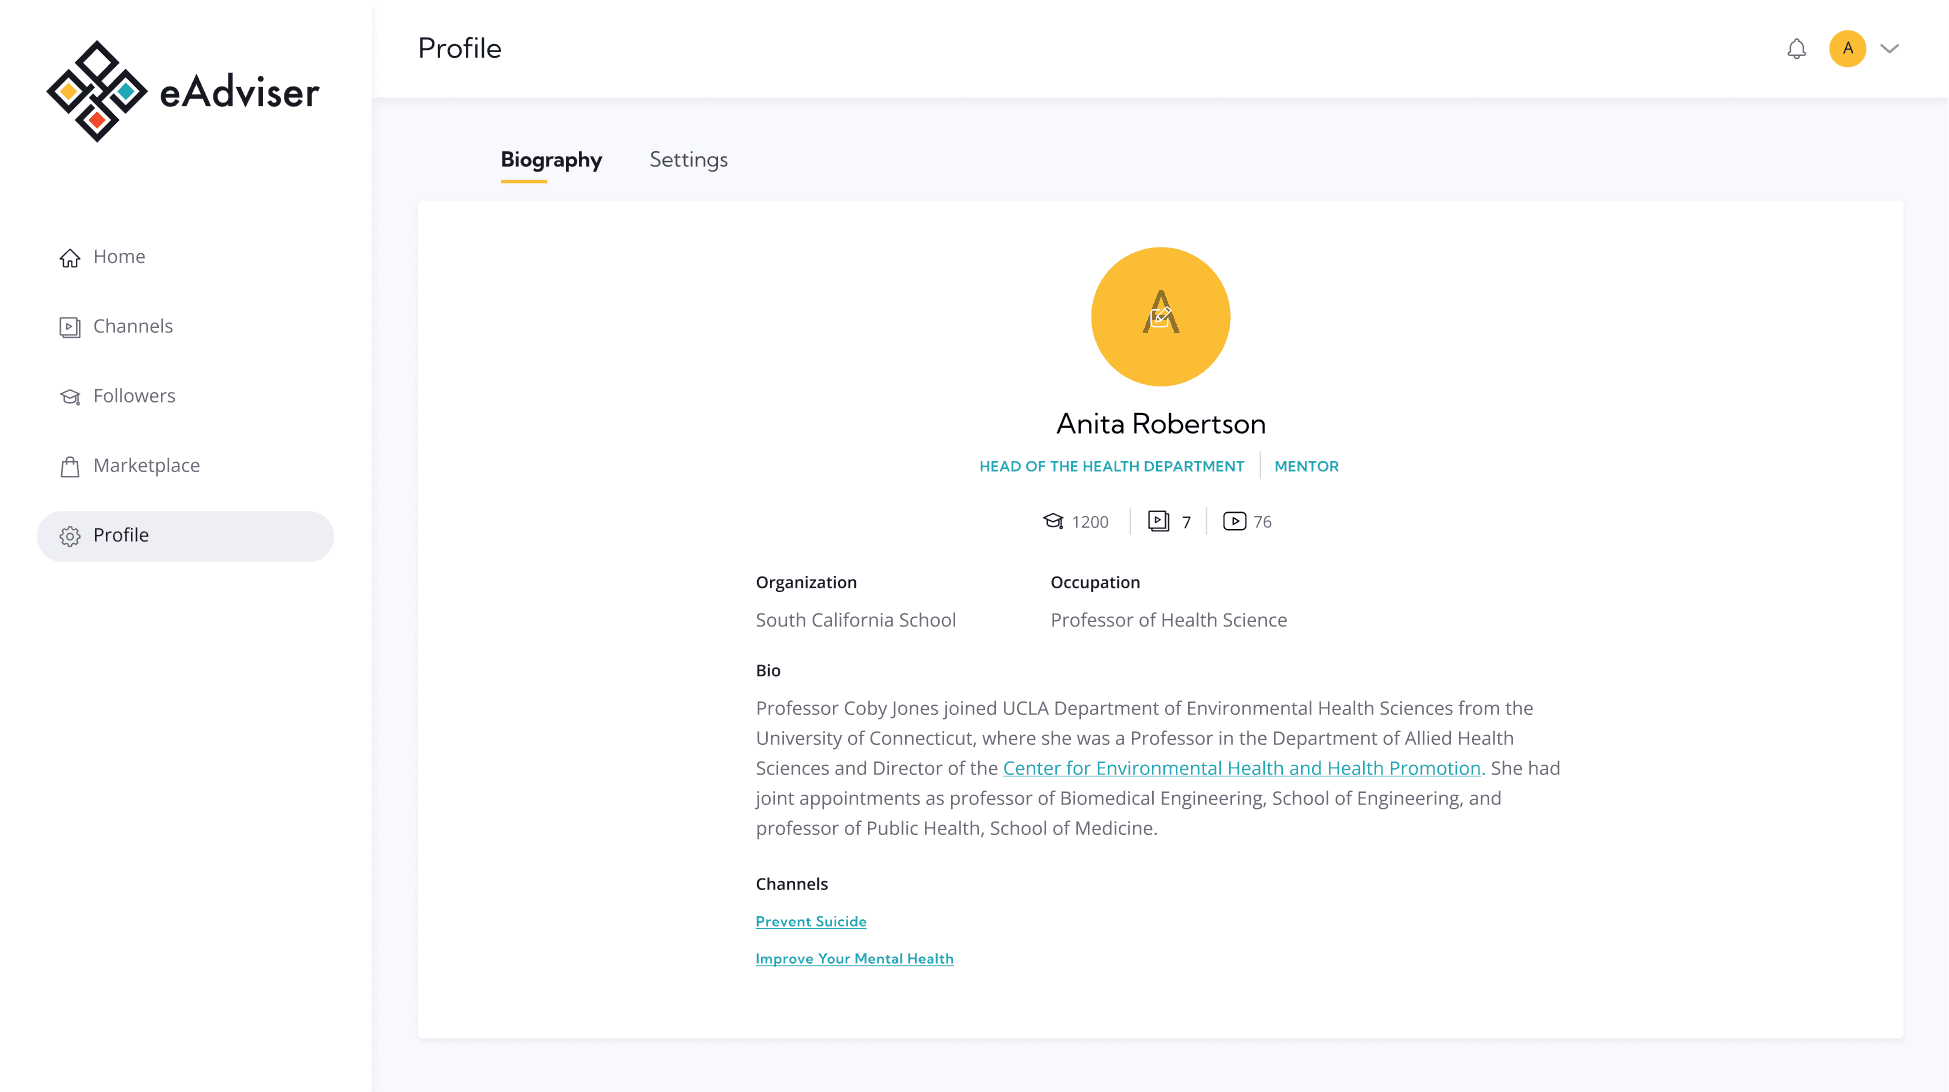Click the graduation cap followers count icon

click(x=1053, y=521)
